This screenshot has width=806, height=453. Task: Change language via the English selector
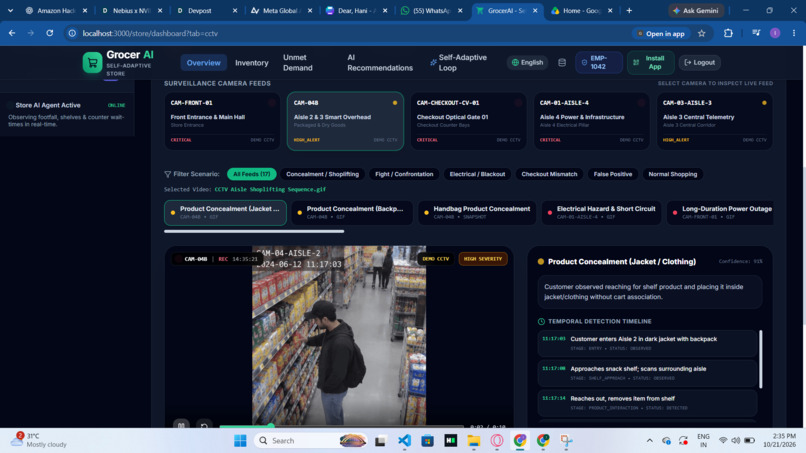pyautogui.click(x=527, y=63)
